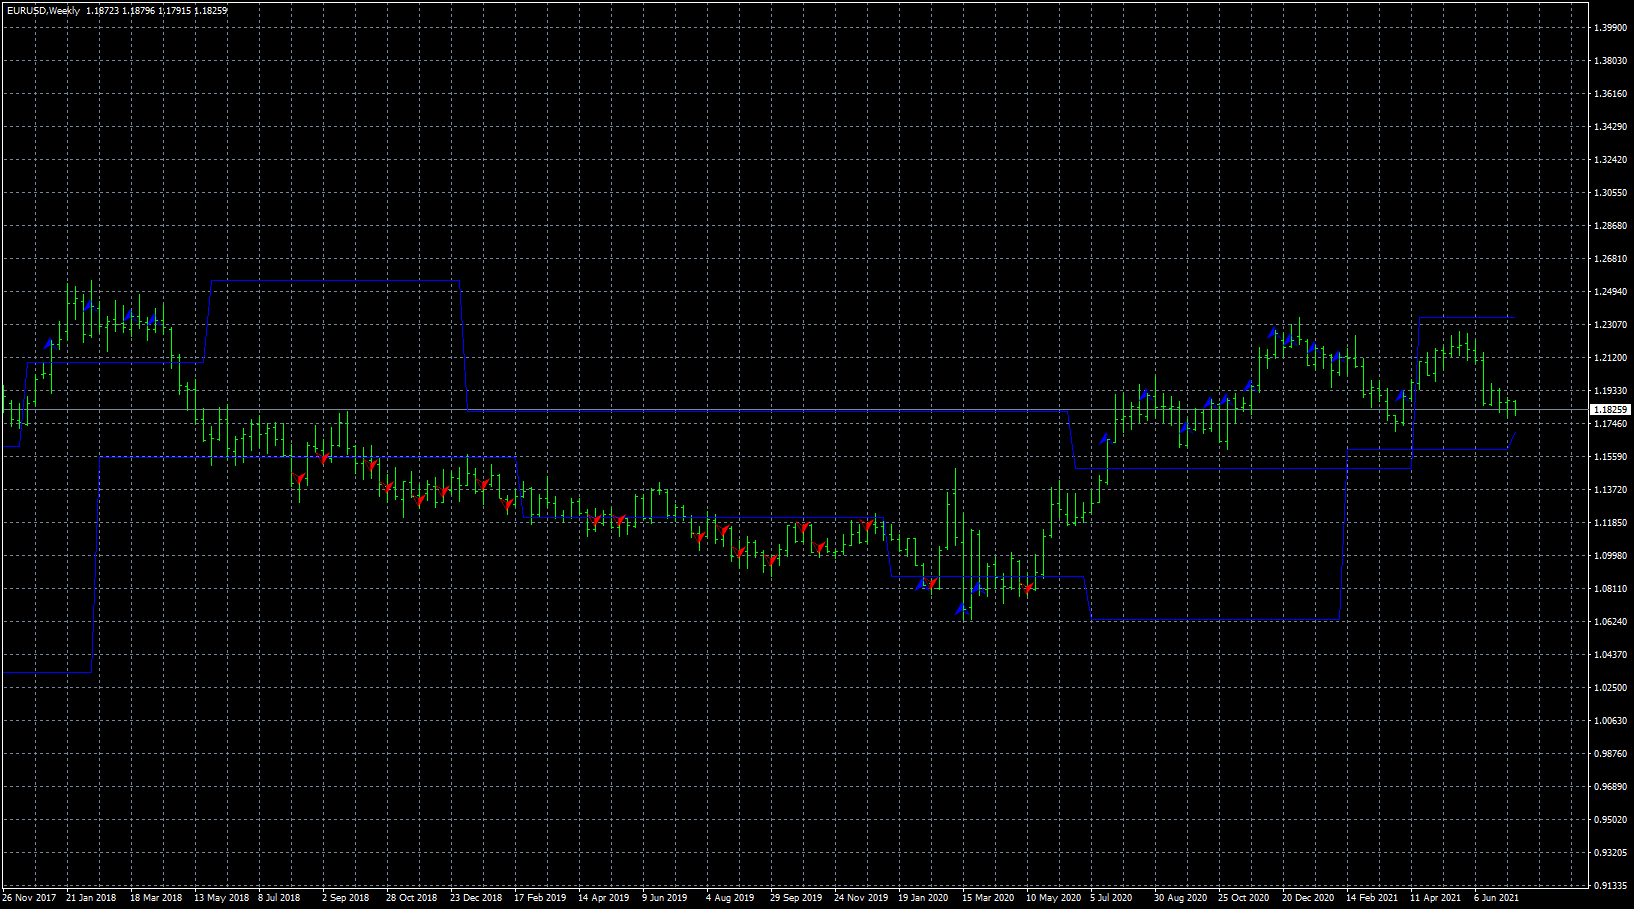
Task: Select the 1.21200 price level label
Action: tap(1610, 358)
